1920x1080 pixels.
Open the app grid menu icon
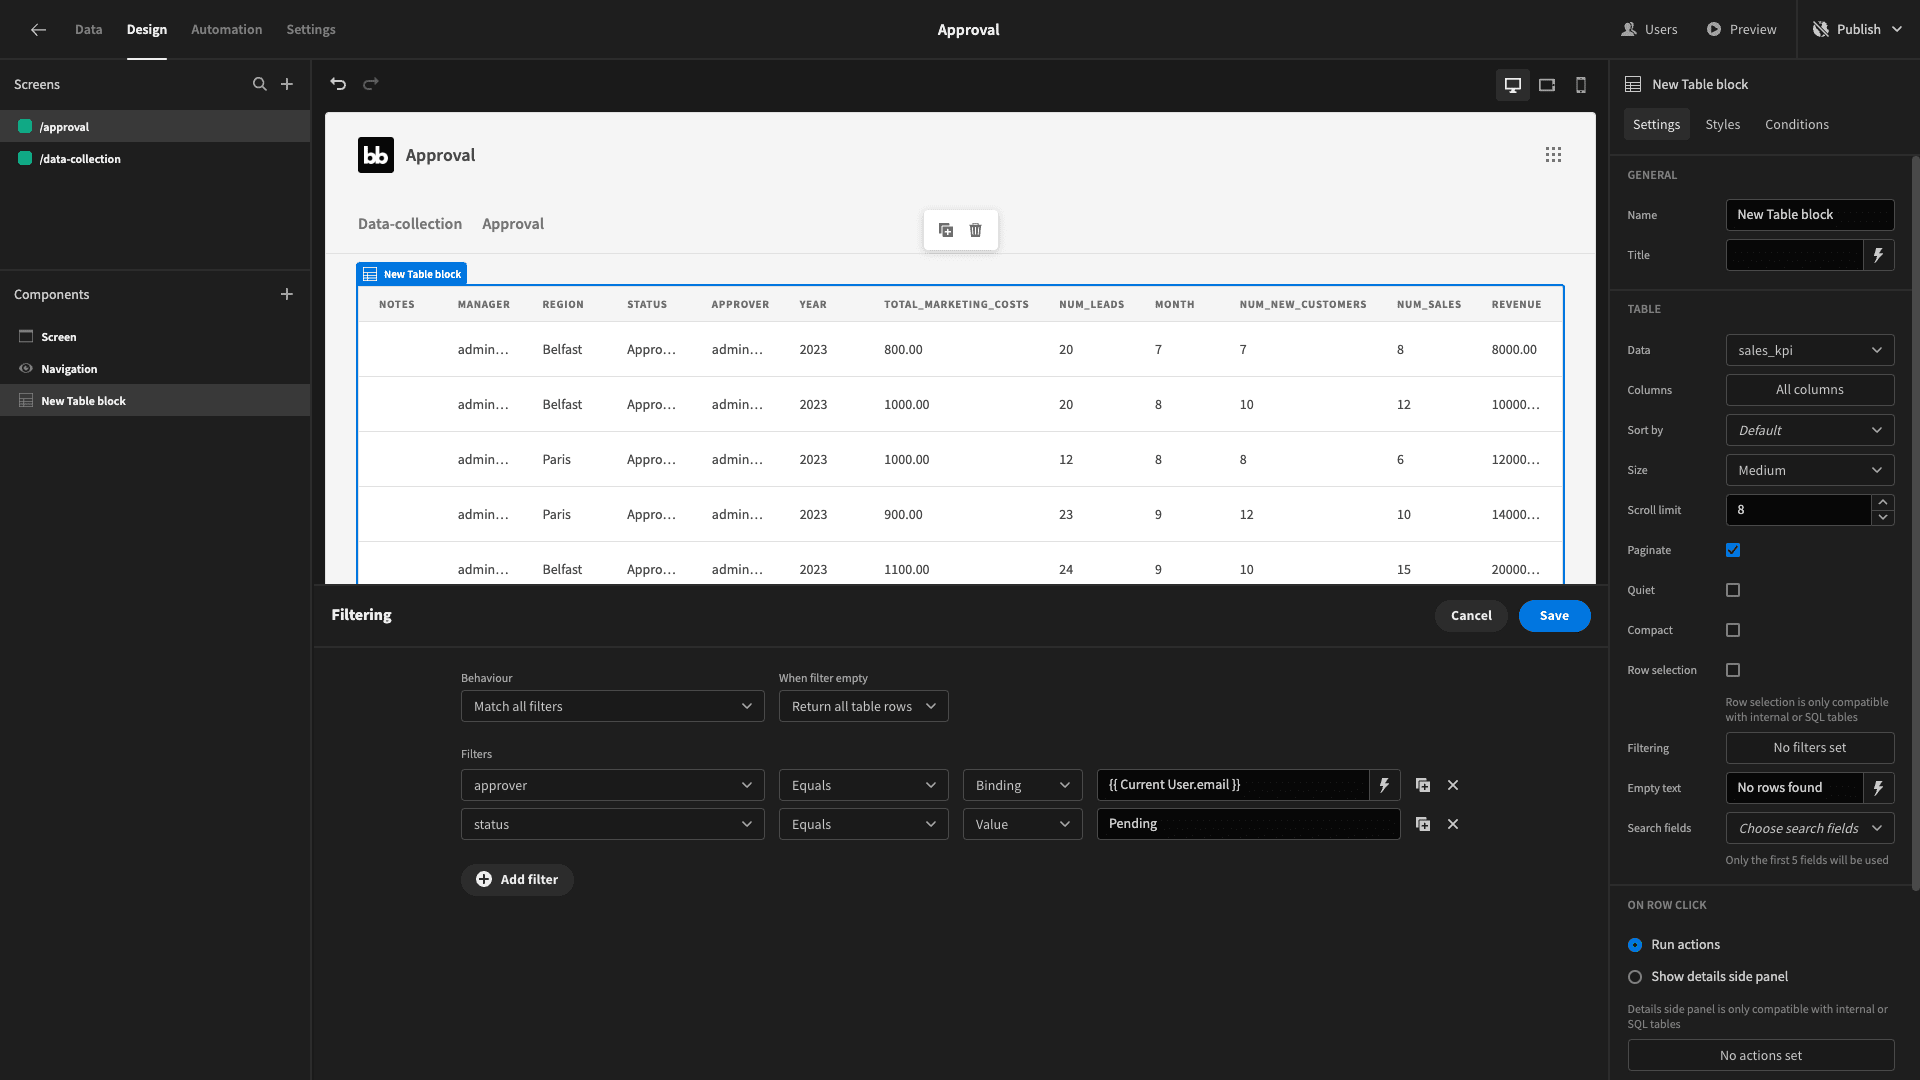[1553, 155]
